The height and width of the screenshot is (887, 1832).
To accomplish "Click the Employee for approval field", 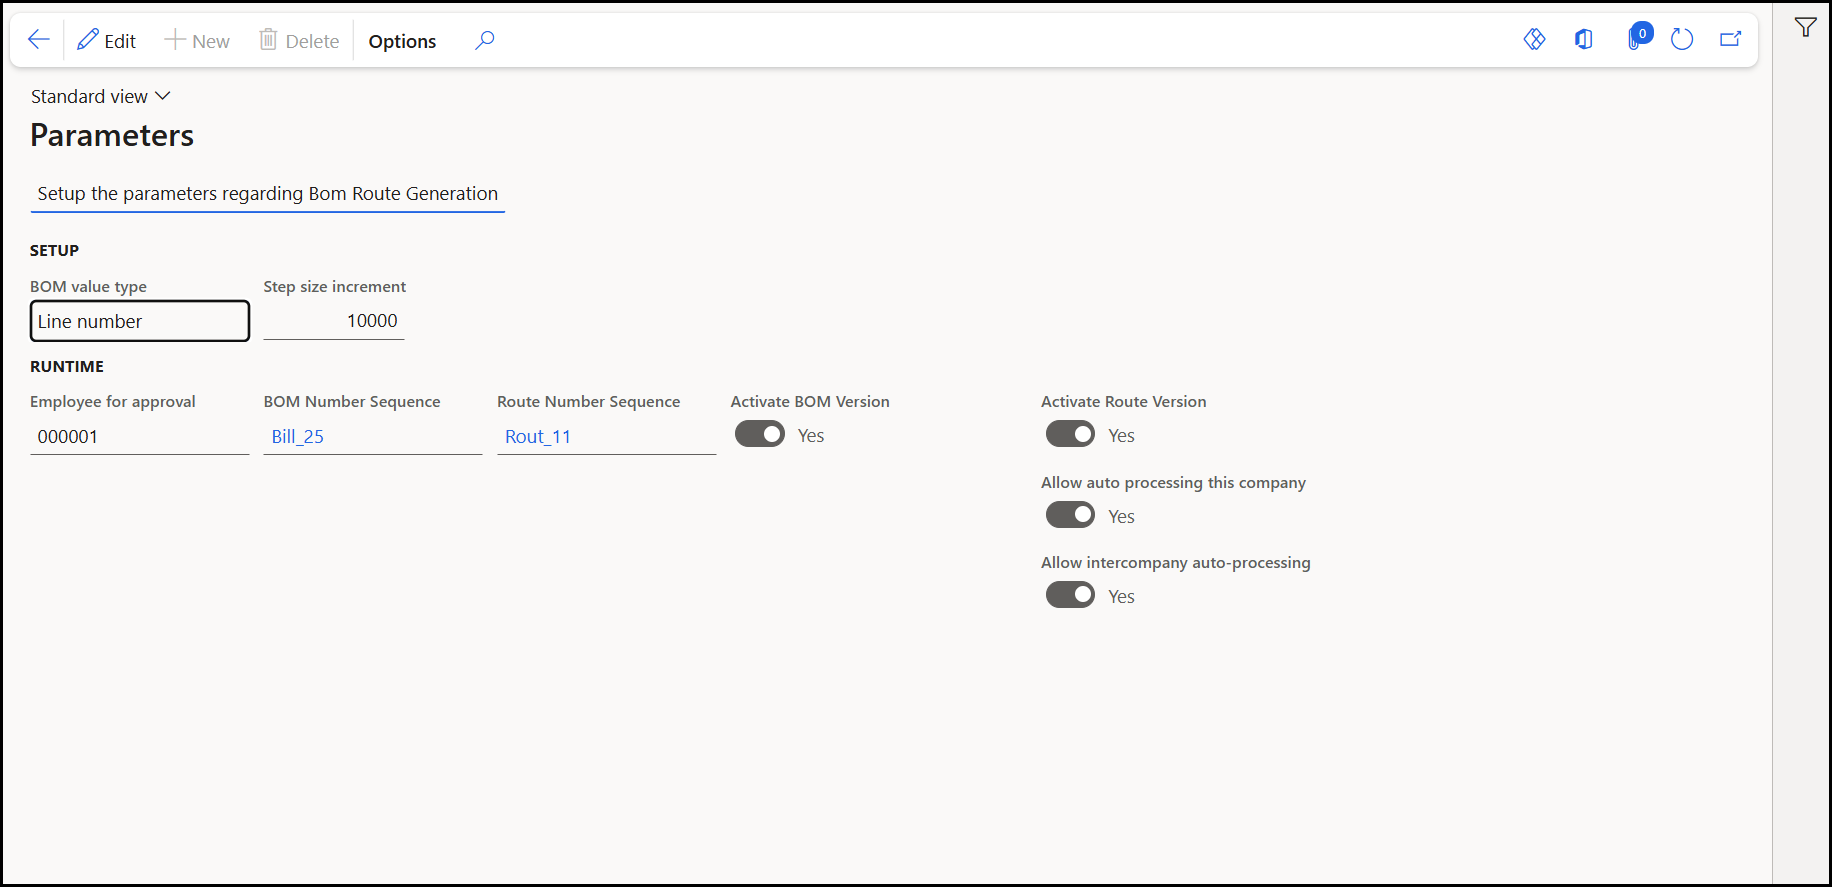I will 140,437.
